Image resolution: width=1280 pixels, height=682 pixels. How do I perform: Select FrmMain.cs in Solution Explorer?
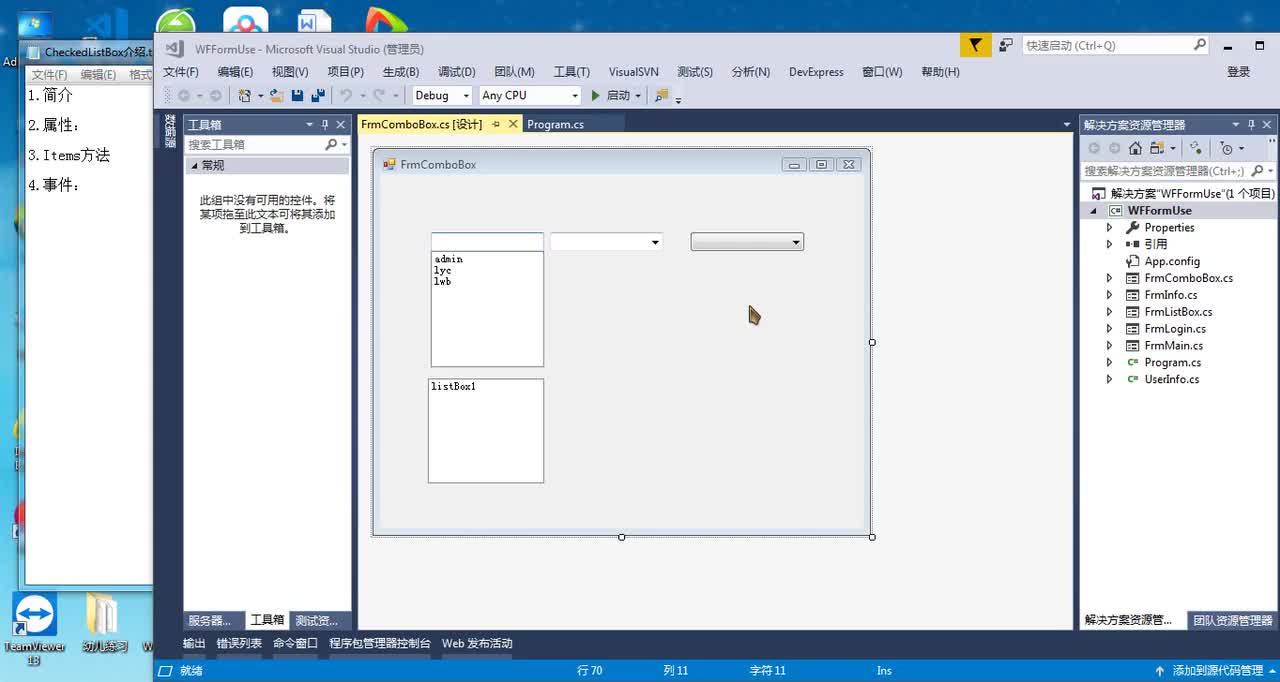point(1174,346)
